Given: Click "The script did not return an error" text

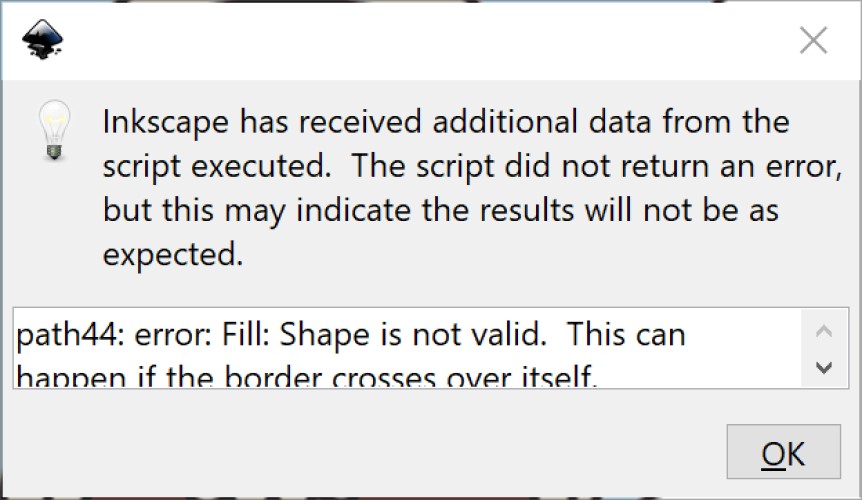Looking at the screenshot, I should 596,167.
